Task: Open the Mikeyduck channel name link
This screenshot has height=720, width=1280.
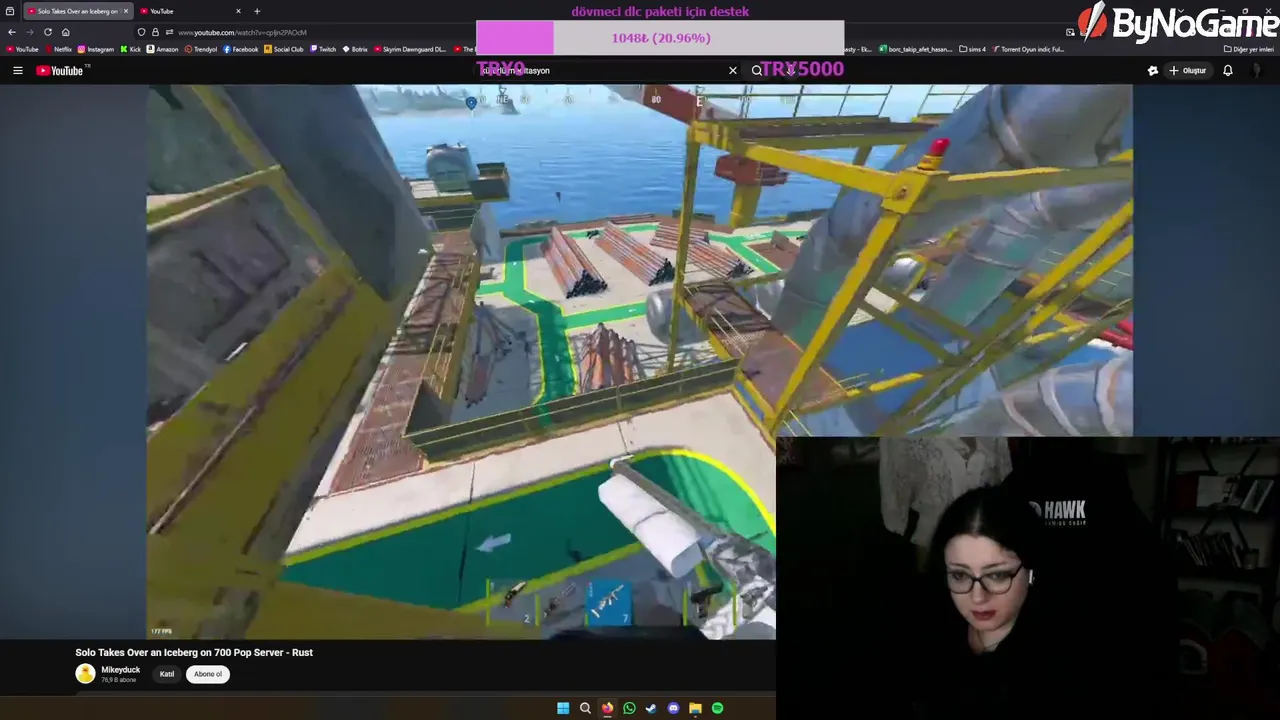Action: [x=121, y=670]
